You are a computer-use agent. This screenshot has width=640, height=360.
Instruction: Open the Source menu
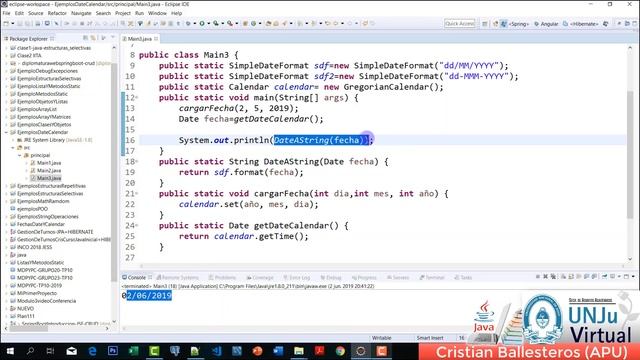pos(36,13)
